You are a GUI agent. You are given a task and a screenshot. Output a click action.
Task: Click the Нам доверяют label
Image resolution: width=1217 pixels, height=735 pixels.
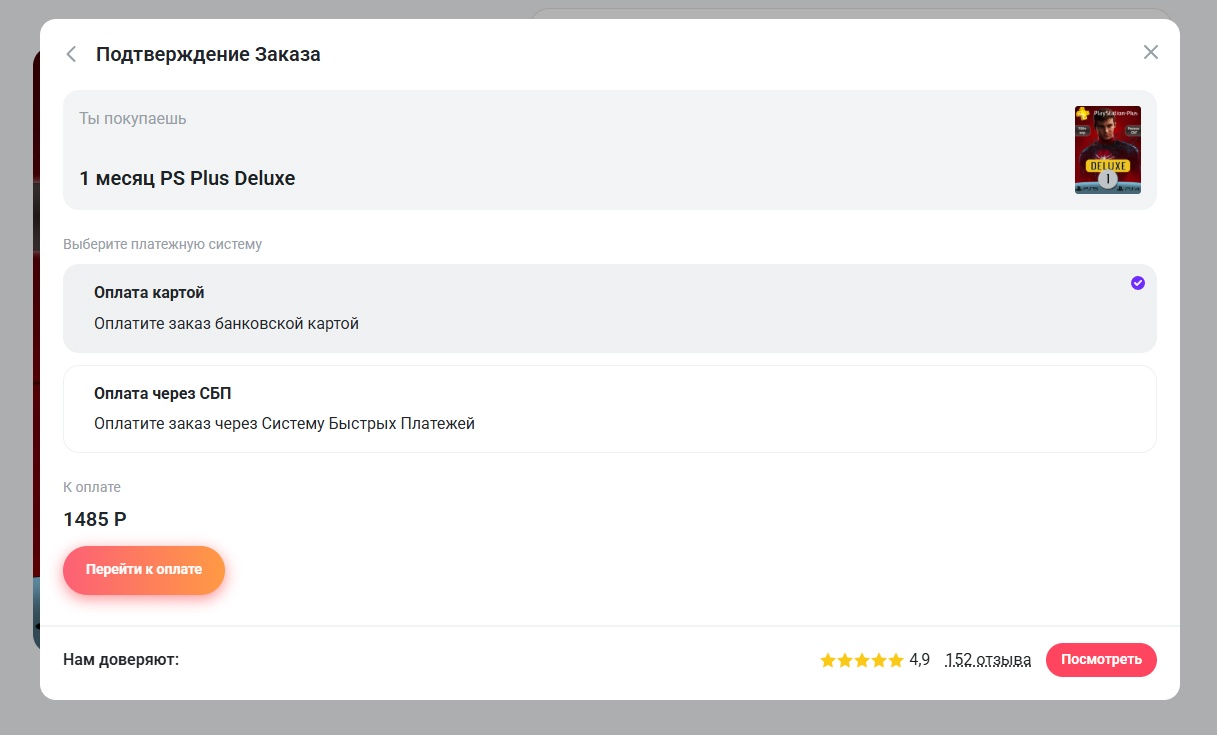click(121, 660)
